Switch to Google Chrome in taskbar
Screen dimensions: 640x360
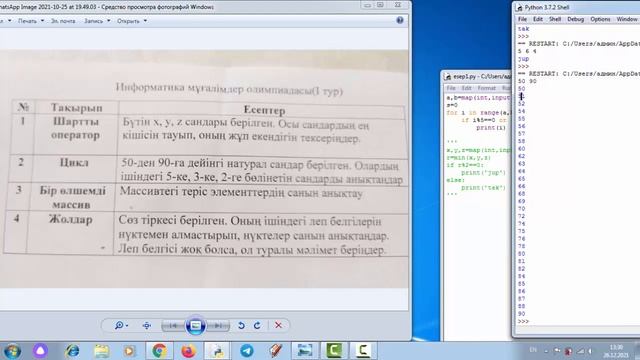coord(159,351)
